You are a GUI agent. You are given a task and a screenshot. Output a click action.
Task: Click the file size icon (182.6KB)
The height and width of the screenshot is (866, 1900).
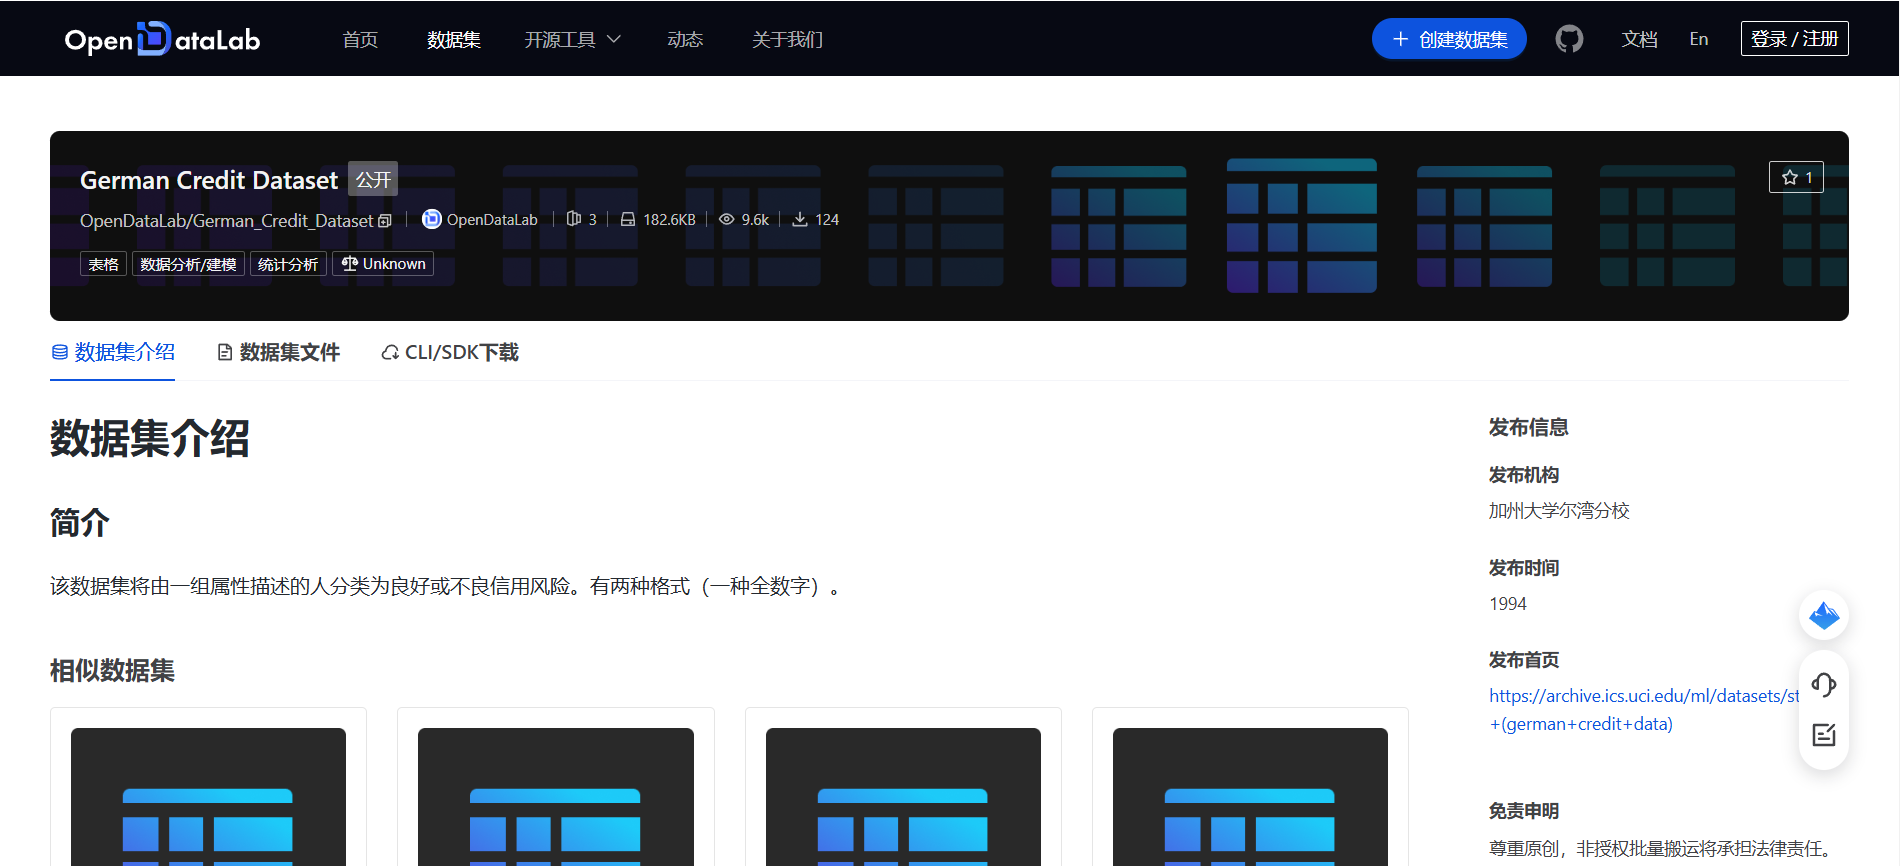(x=628, y=219)
